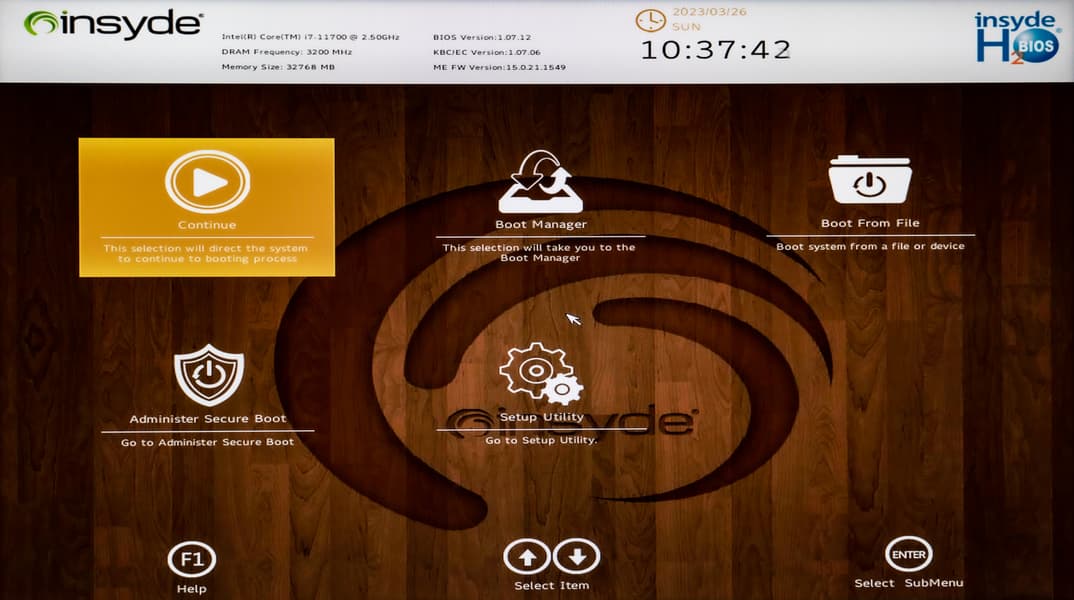Viewport: 1074px width, 600px height.
Task: Click the Memory Size: 32768 MB text
Action: tap(278, 67)
